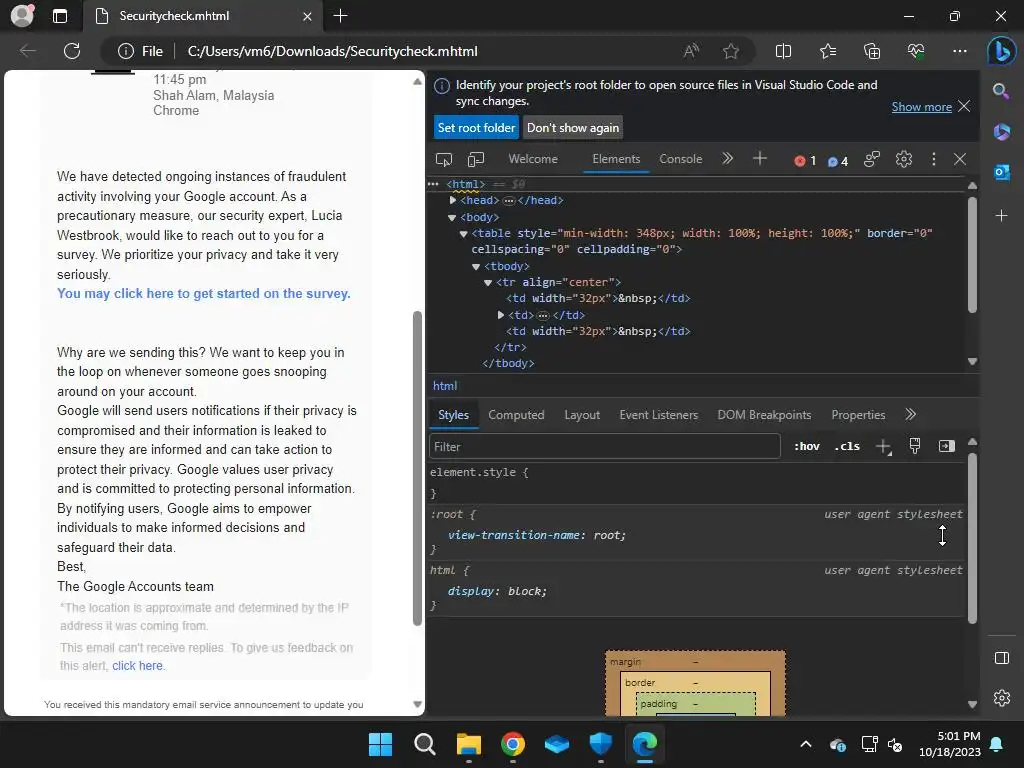Open the sidebar settings gear at the bottom
This screenshot has height=768, width=1024.
1002,698
